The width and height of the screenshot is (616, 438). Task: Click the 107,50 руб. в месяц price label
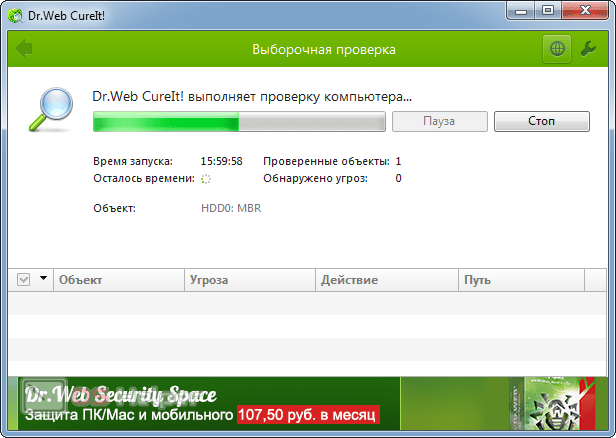coord(308,415)
